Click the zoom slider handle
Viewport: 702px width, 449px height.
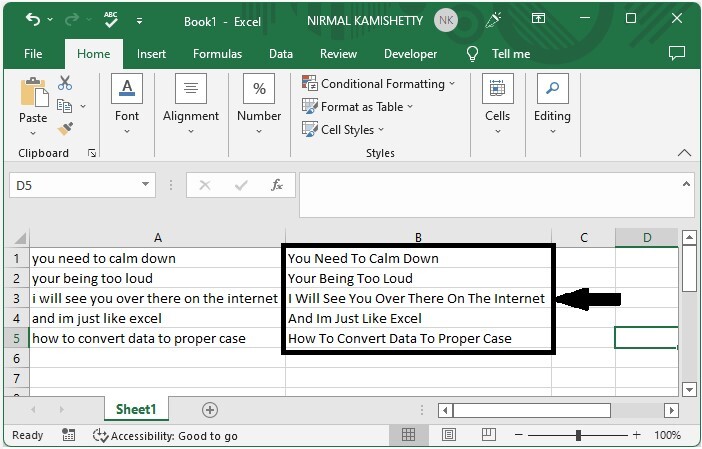579,436
